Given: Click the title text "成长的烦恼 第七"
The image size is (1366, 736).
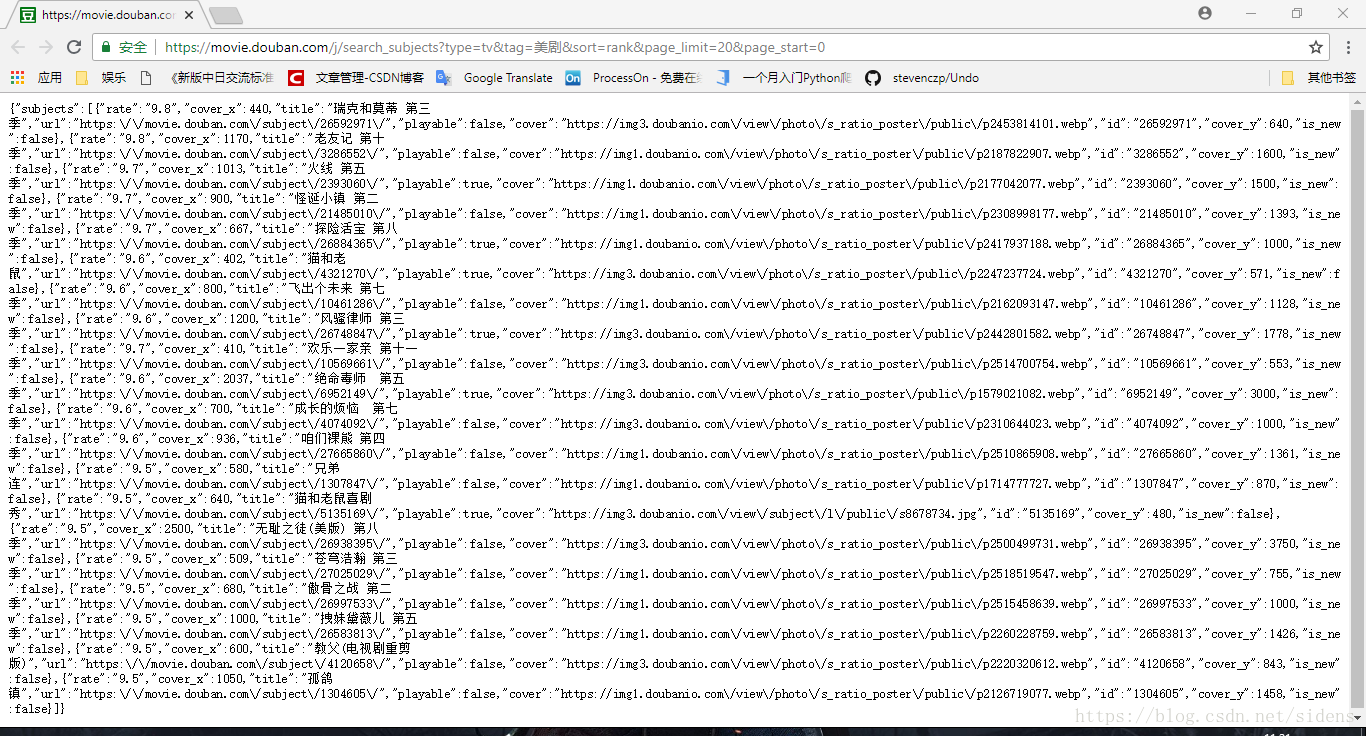Looking at the screenshot, I should click(x=347, y=408).
